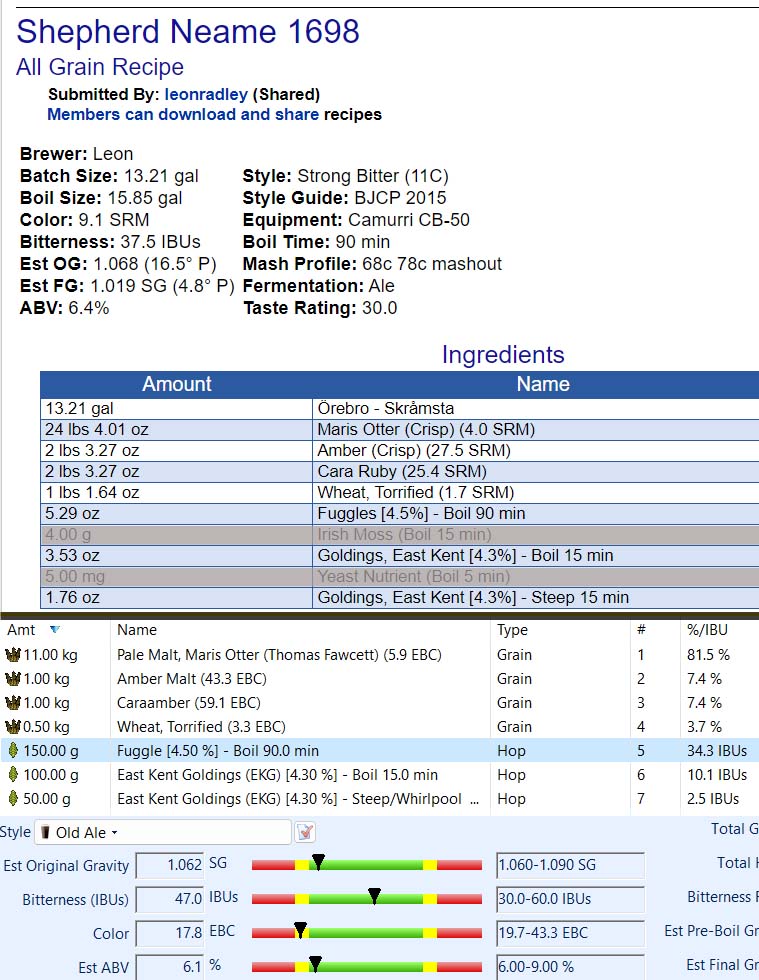
Task: Click the Cara Ruby (25.4 SRM) row
Action: click(x=400, y=472)
